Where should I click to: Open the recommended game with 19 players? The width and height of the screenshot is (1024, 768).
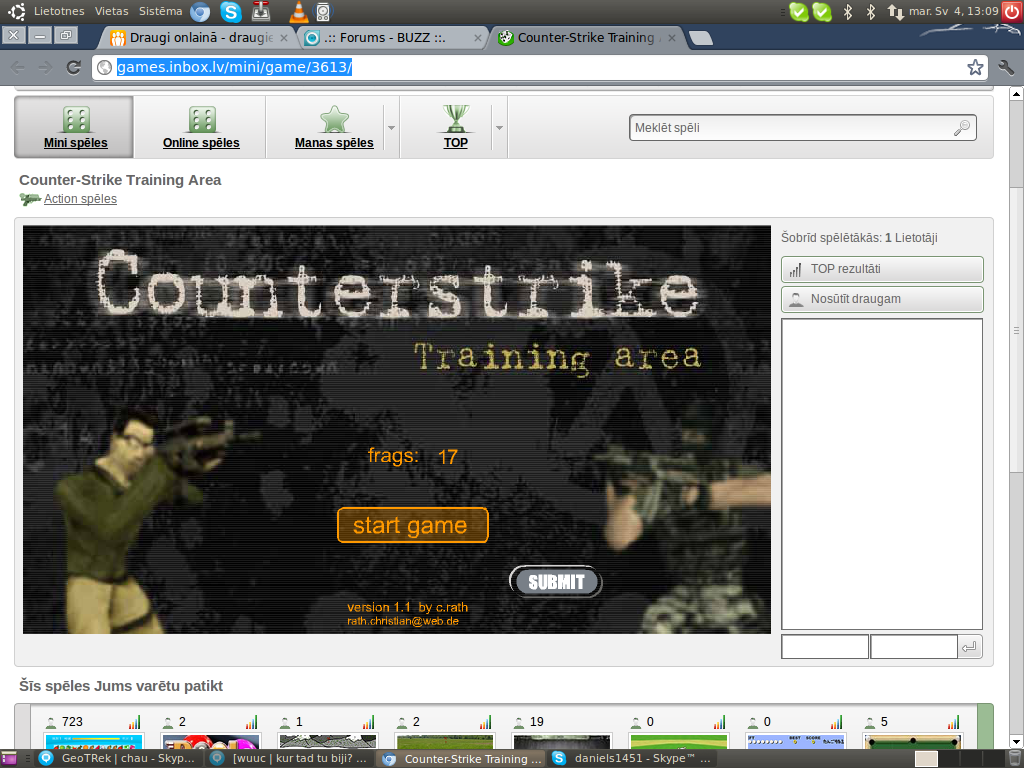562,741
